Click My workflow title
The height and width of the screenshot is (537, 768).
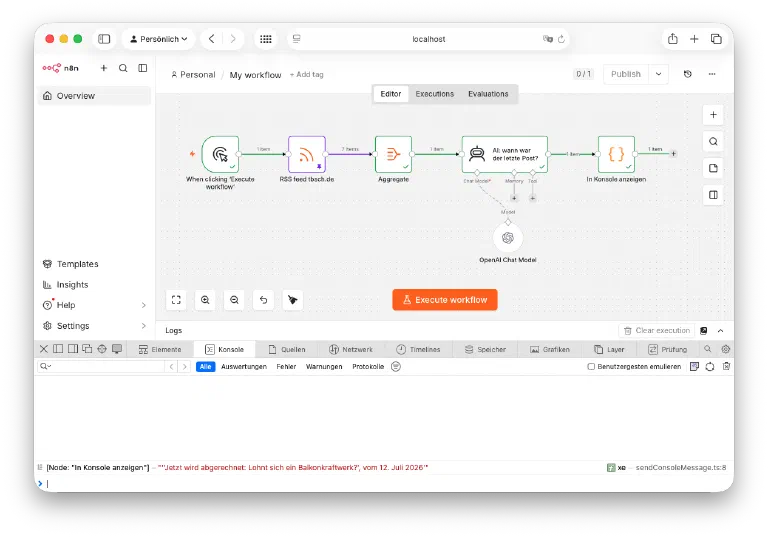[255, 75]
